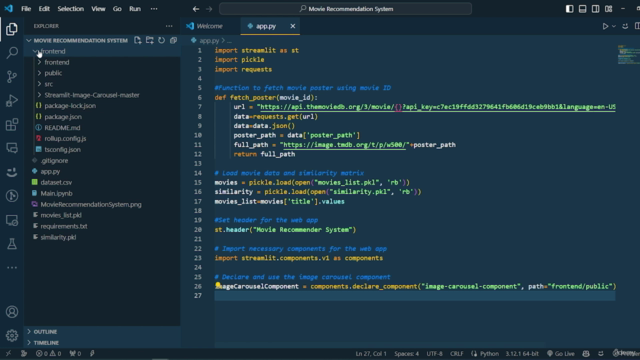640x360 pixels.
Task: Expand the OUTLINE section
Action: coord(45,332)
